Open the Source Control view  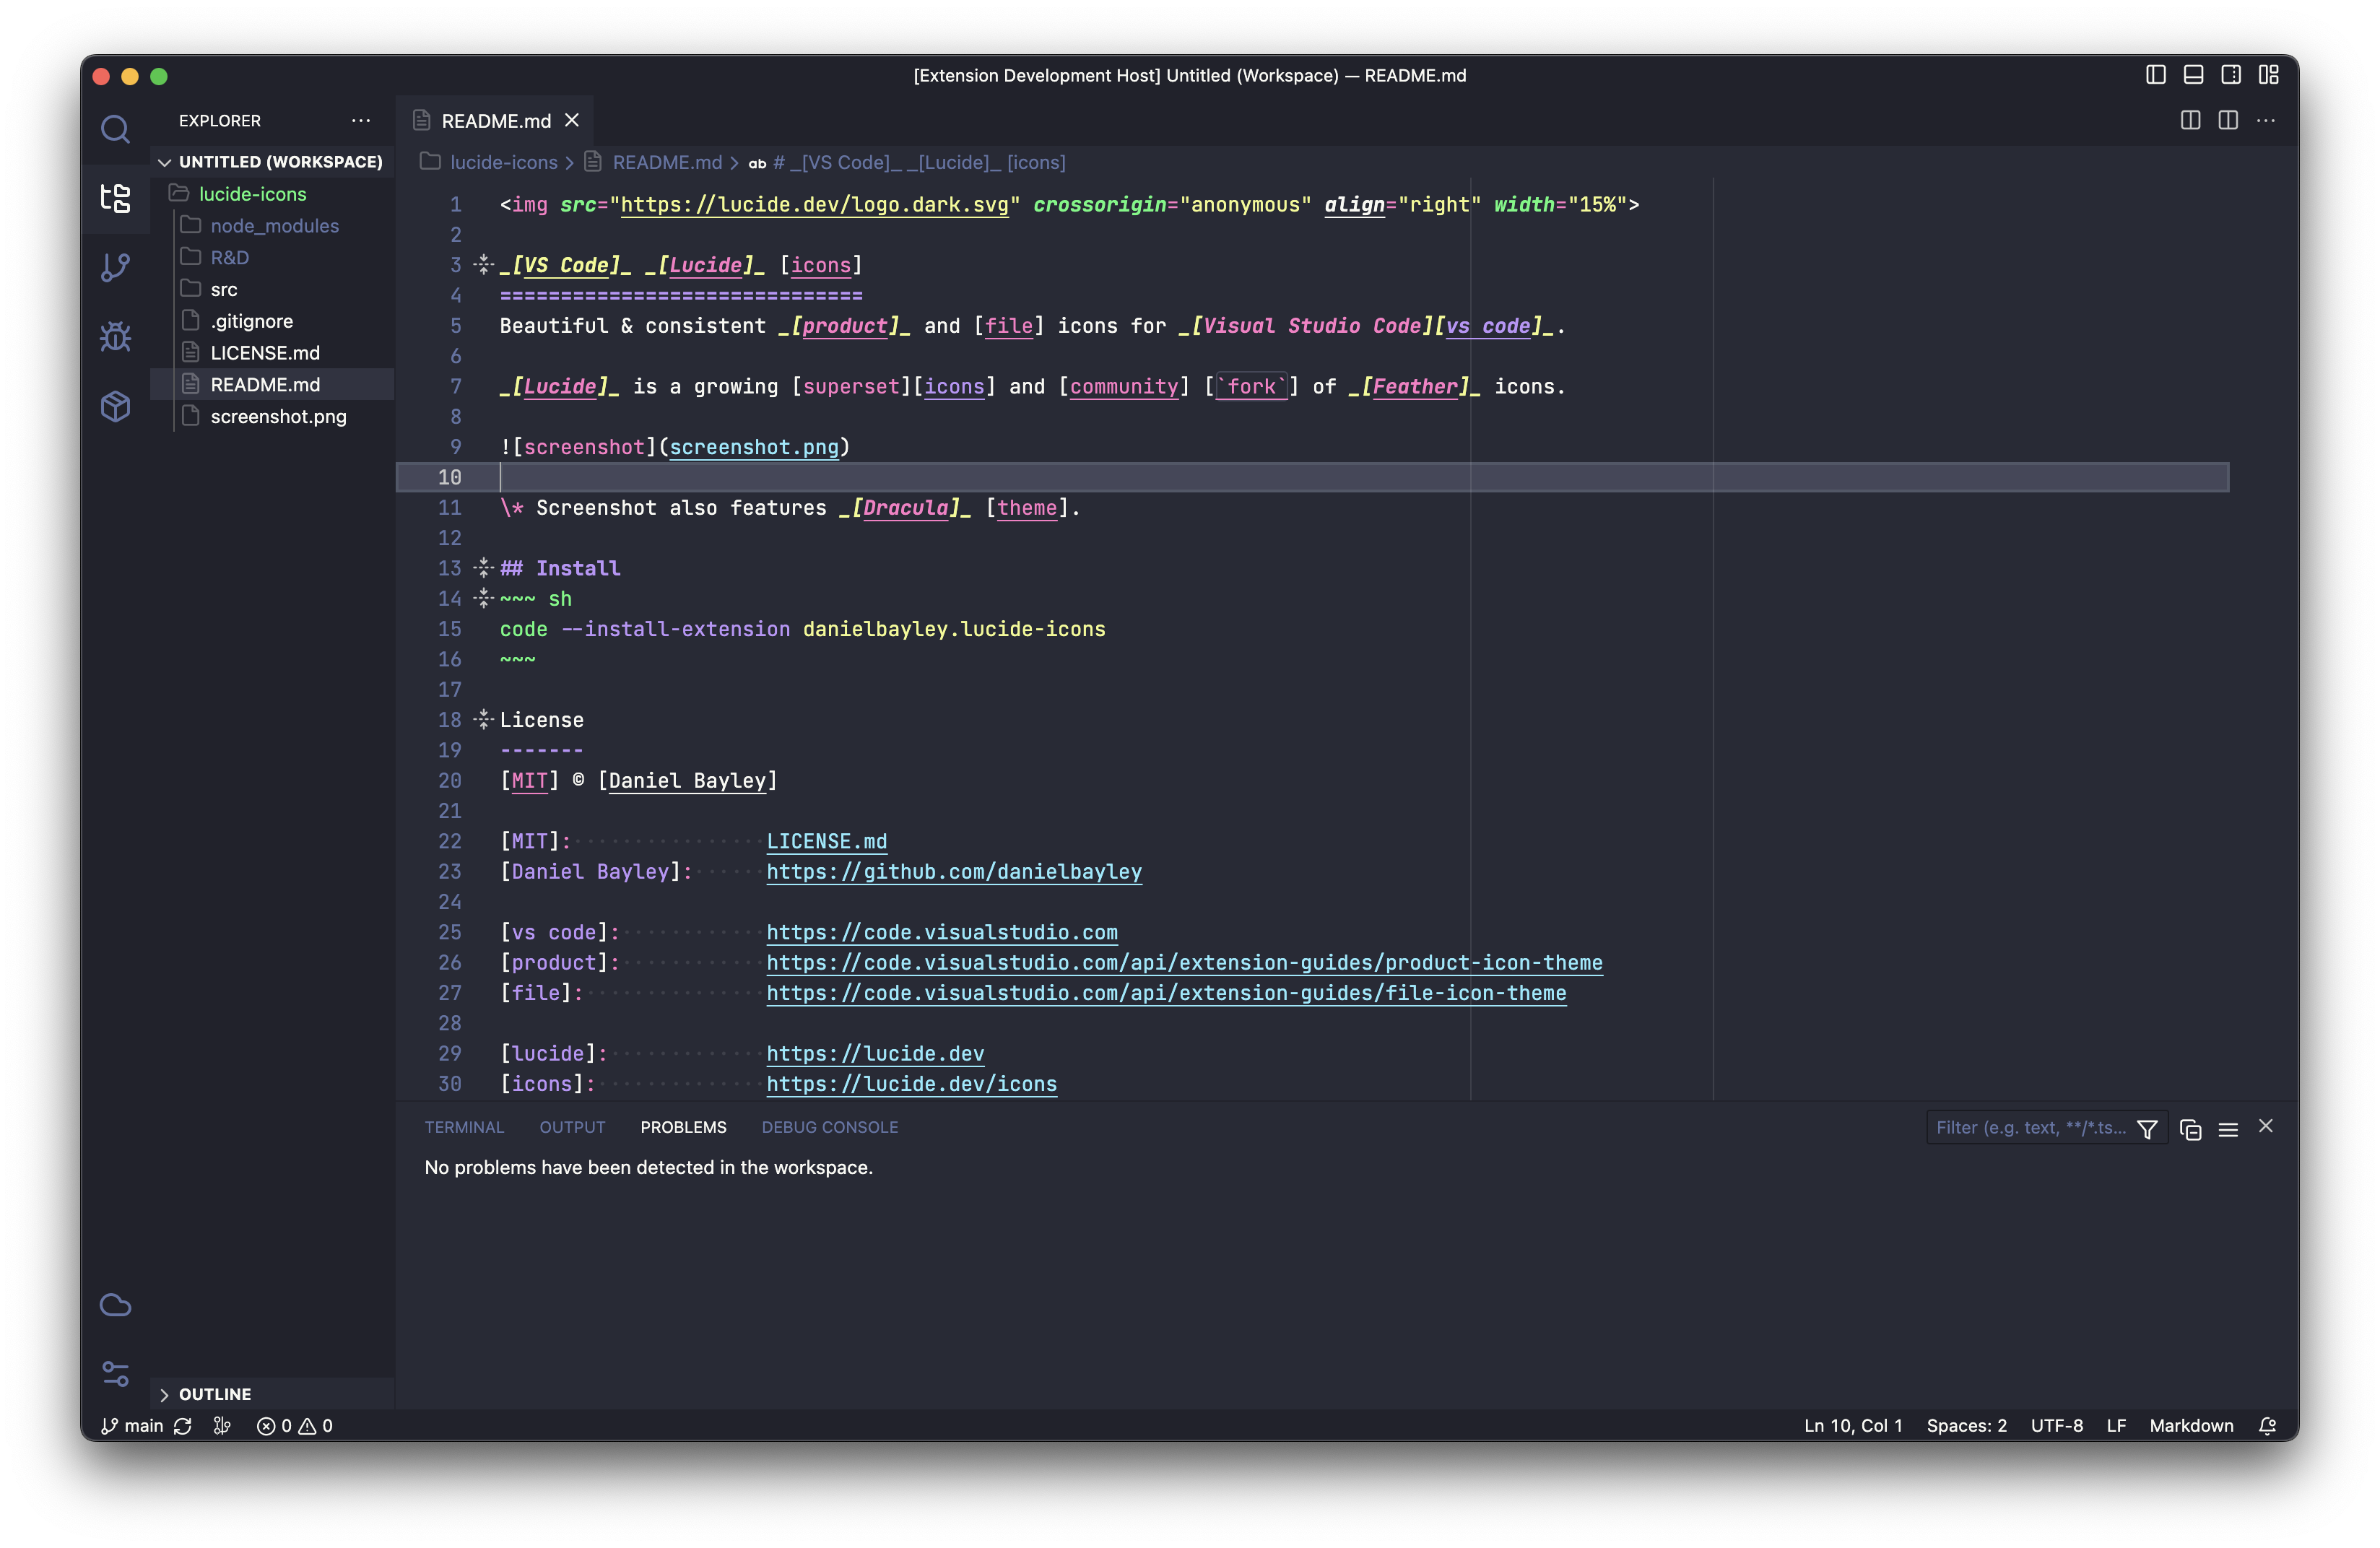pyautogui.click(x=115, y=267)
